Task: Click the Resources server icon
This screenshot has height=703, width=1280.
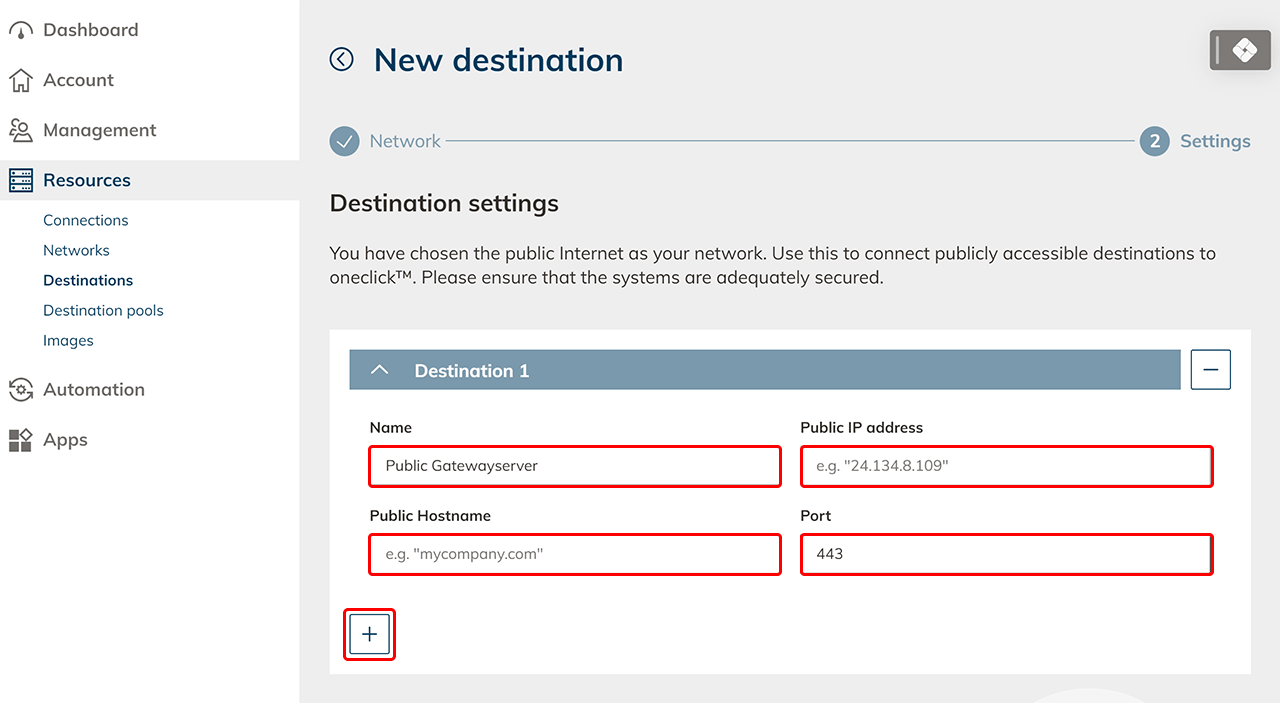Action: [21, 181]
